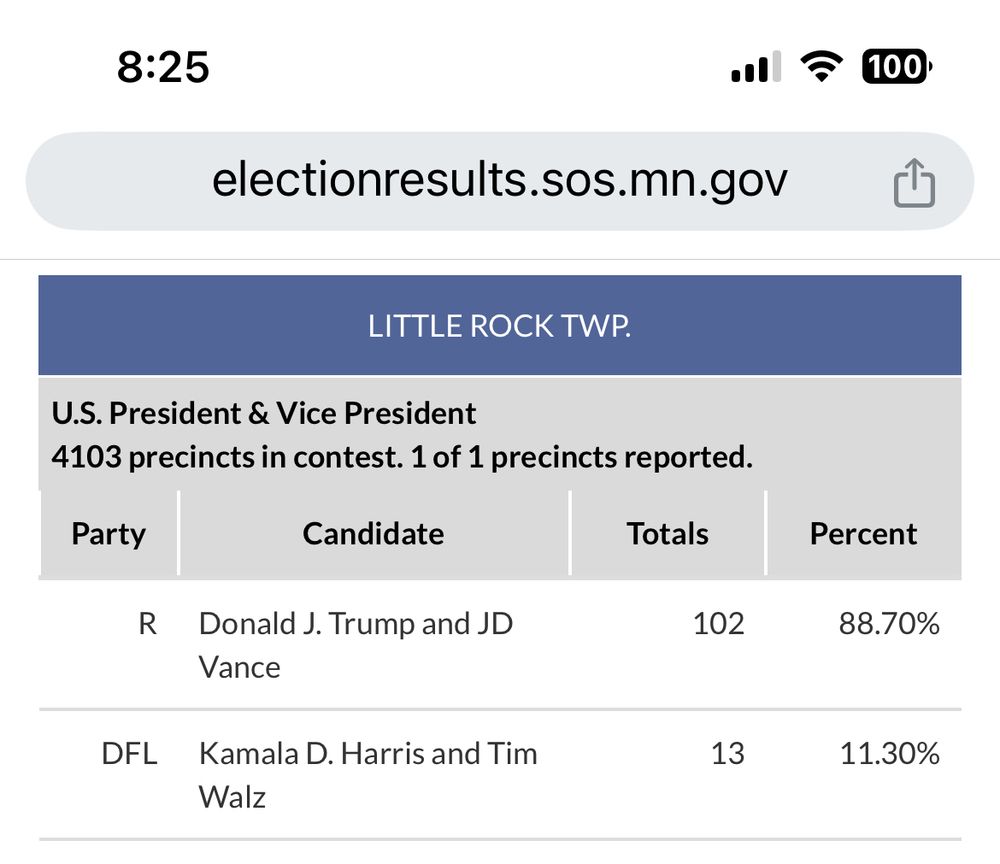Tap the R party label
This screenshot has width=1000, height=864.
(147, 624)
